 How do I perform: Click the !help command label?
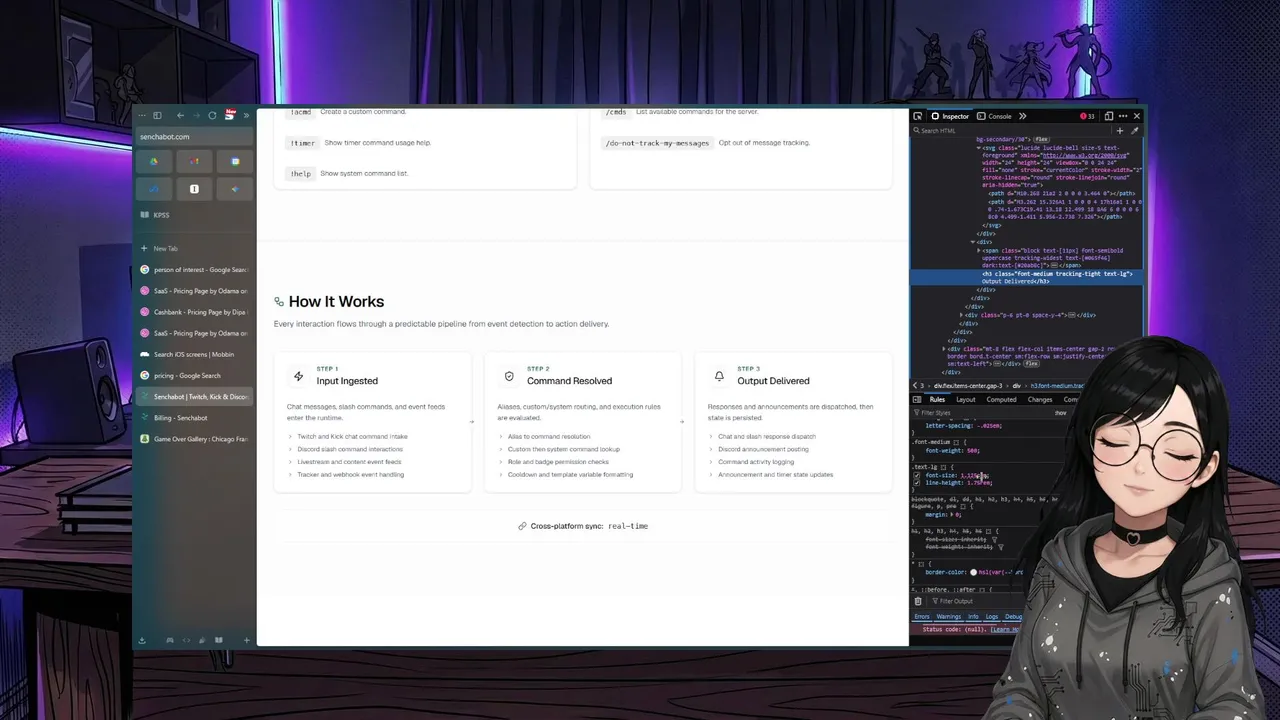click(x=300, y=174)
